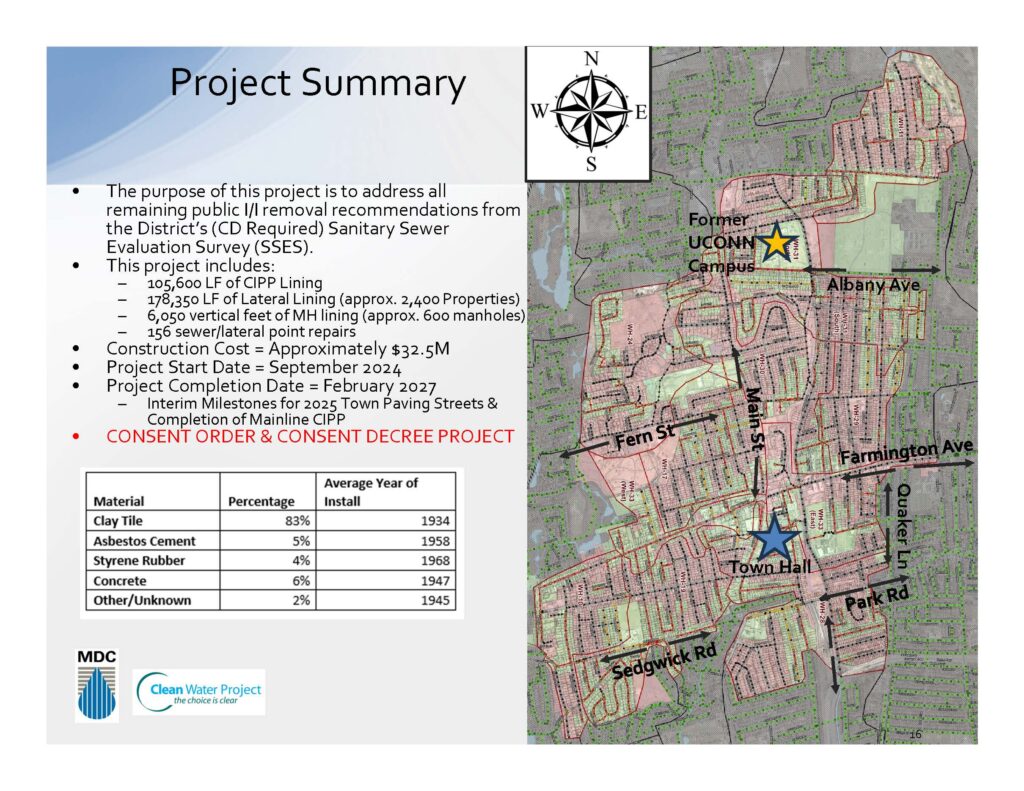Click the MDC water drop logo

coord(97,685)
